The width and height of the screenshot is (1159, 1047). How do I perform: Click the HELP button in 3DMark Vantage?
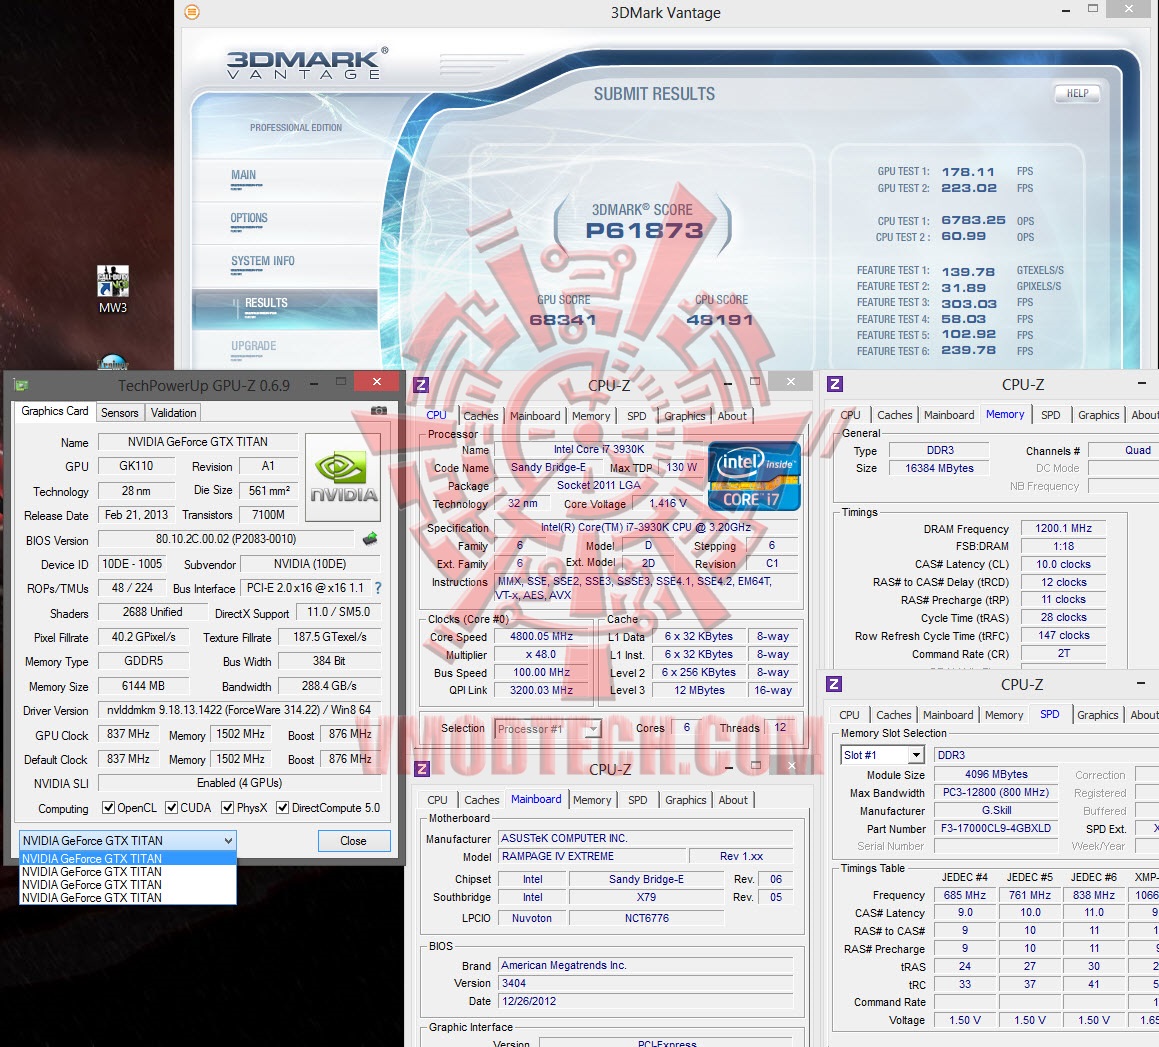pos(1077,93)
